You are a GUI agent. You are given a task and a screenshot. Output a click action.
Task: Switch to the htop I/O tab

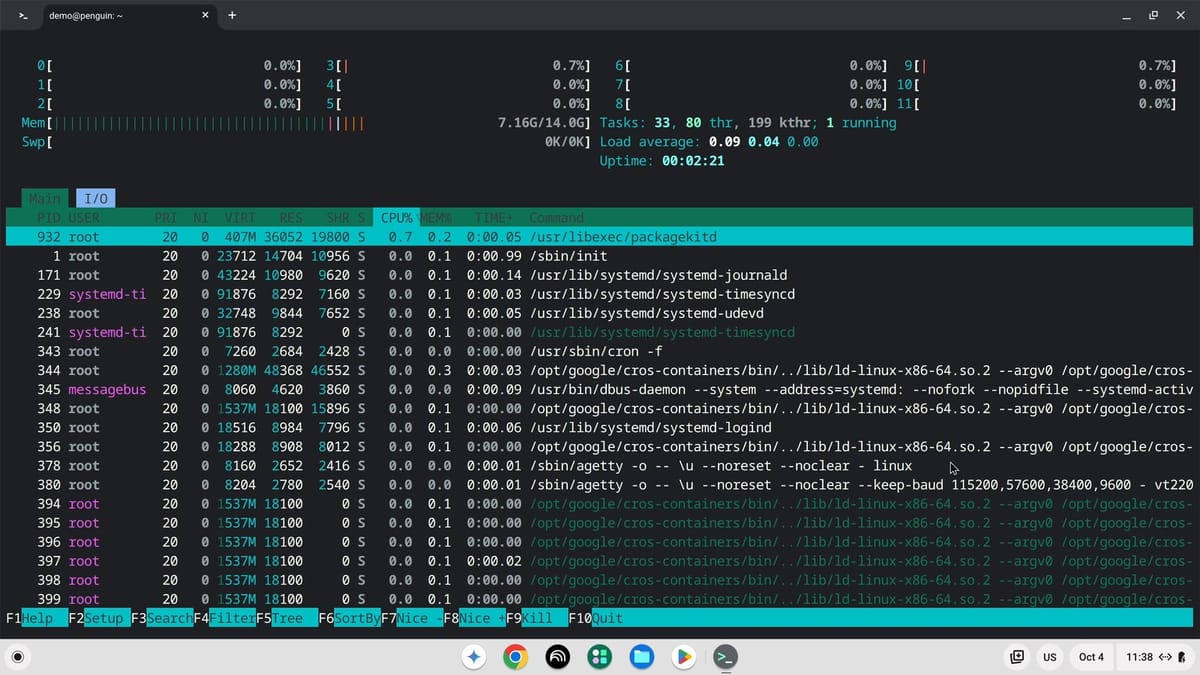click(96, 198)
